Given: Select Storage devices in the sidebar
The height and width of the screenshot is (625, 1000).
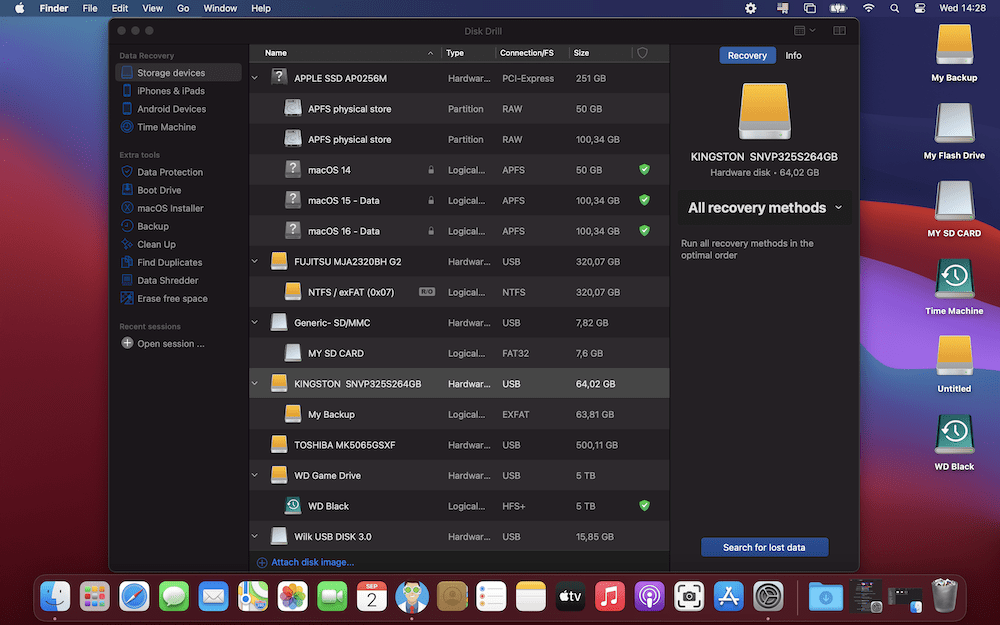Looking at the screenshot, I should [x=179, y=73].
